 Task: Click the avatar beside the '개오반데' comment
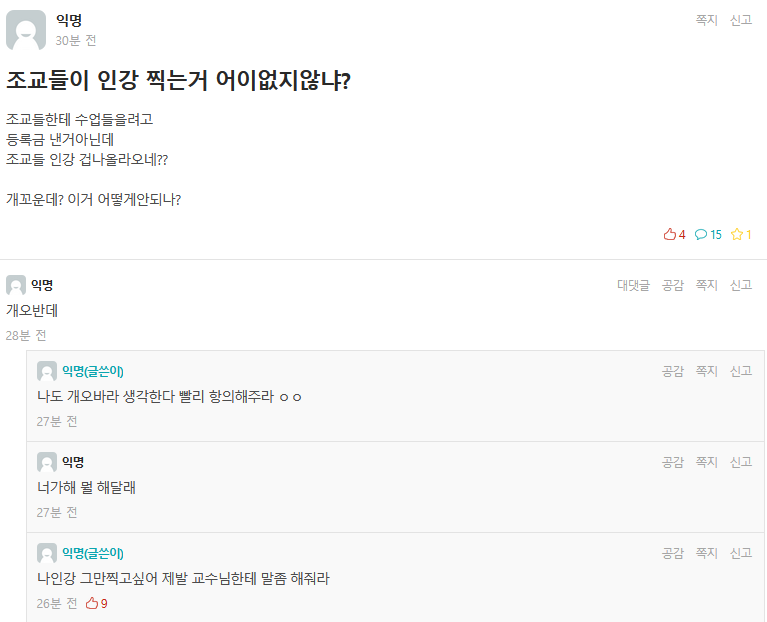pos(16,285)
